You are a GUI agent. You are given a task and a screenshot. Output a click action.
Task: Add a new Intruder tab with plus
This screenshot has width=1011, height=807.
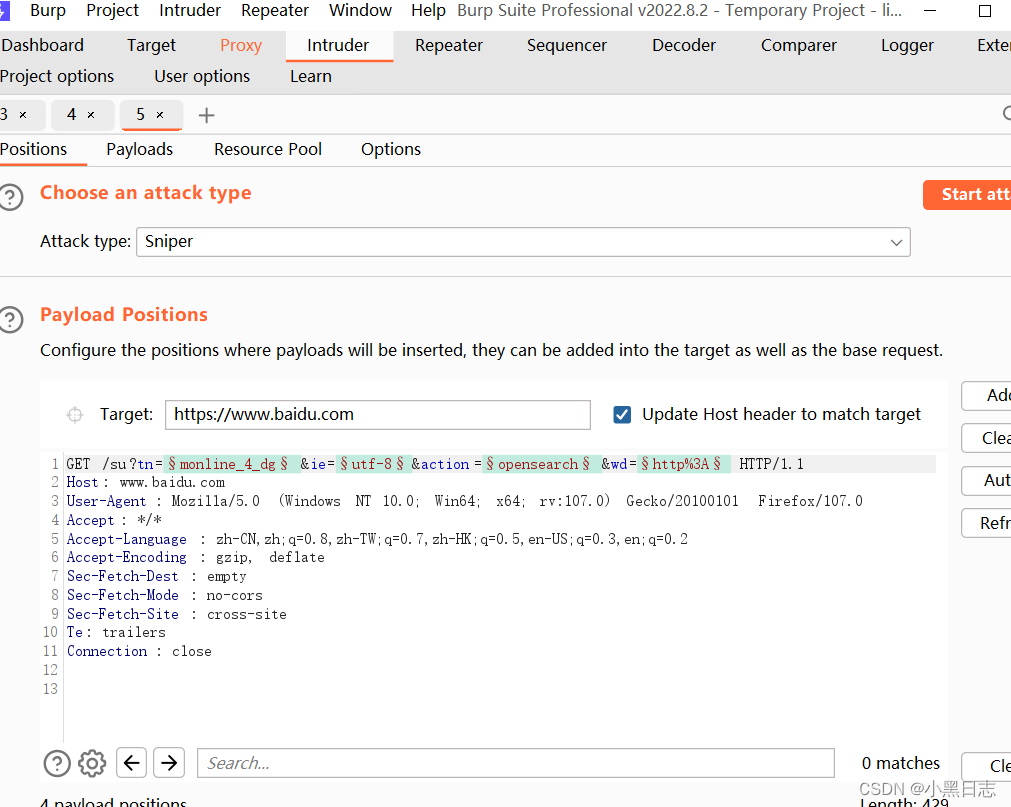206,115
